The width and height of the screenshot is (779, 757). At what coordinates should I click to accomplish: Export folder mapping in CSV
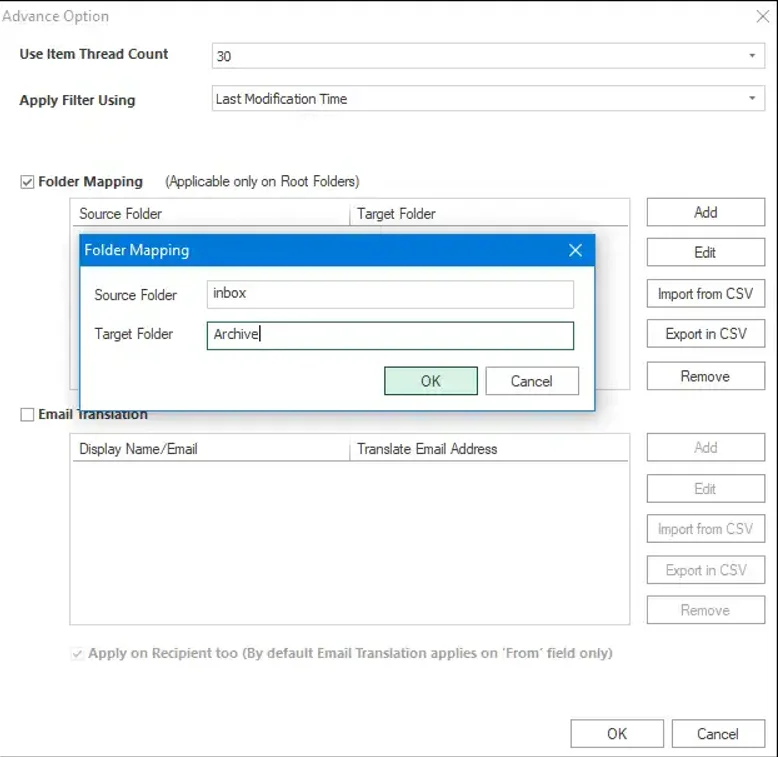(705, 334)
